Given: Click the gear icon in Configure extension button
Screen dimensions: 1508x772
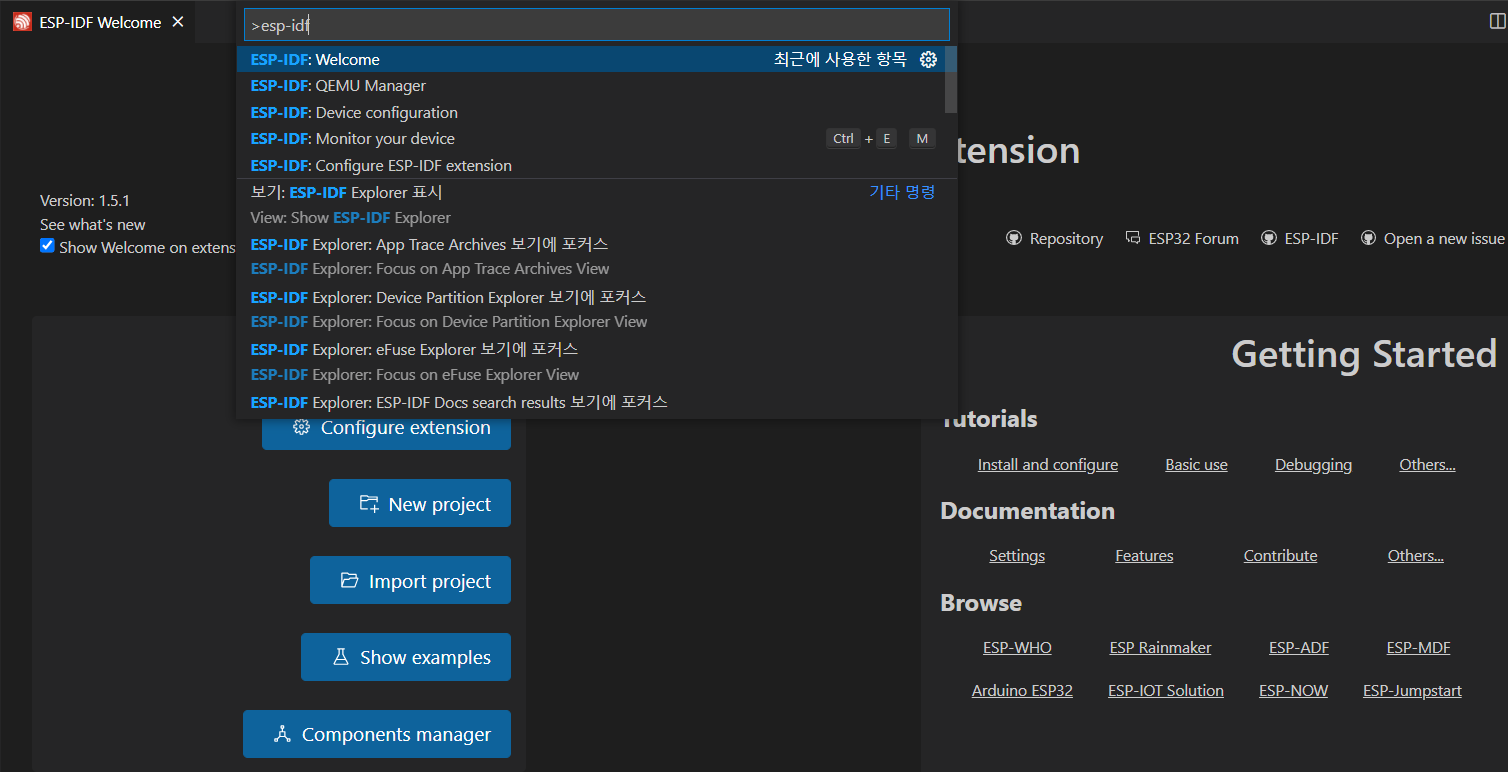Looking at the screenshot, I should click(x=301, y=428).
